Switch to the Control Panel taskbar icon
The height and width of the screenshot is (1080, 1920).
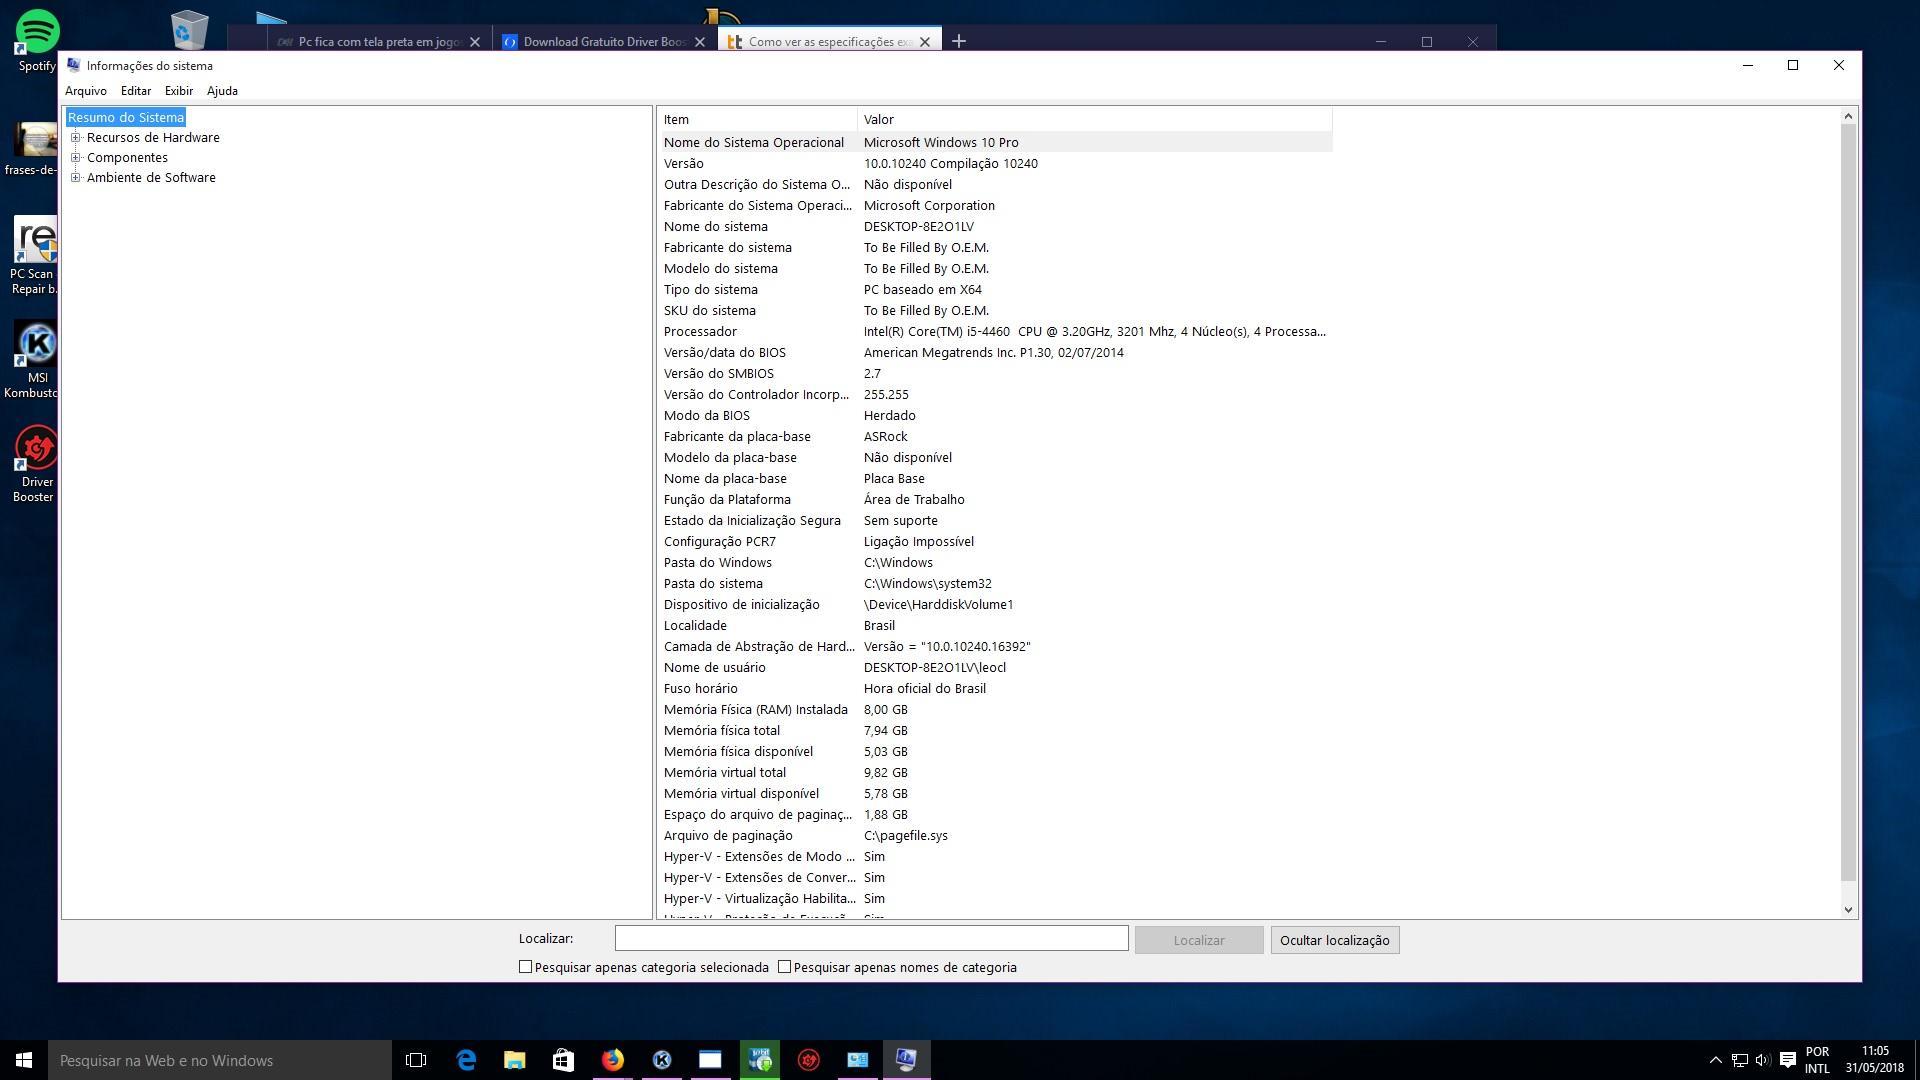click(x=857, y=1060)
